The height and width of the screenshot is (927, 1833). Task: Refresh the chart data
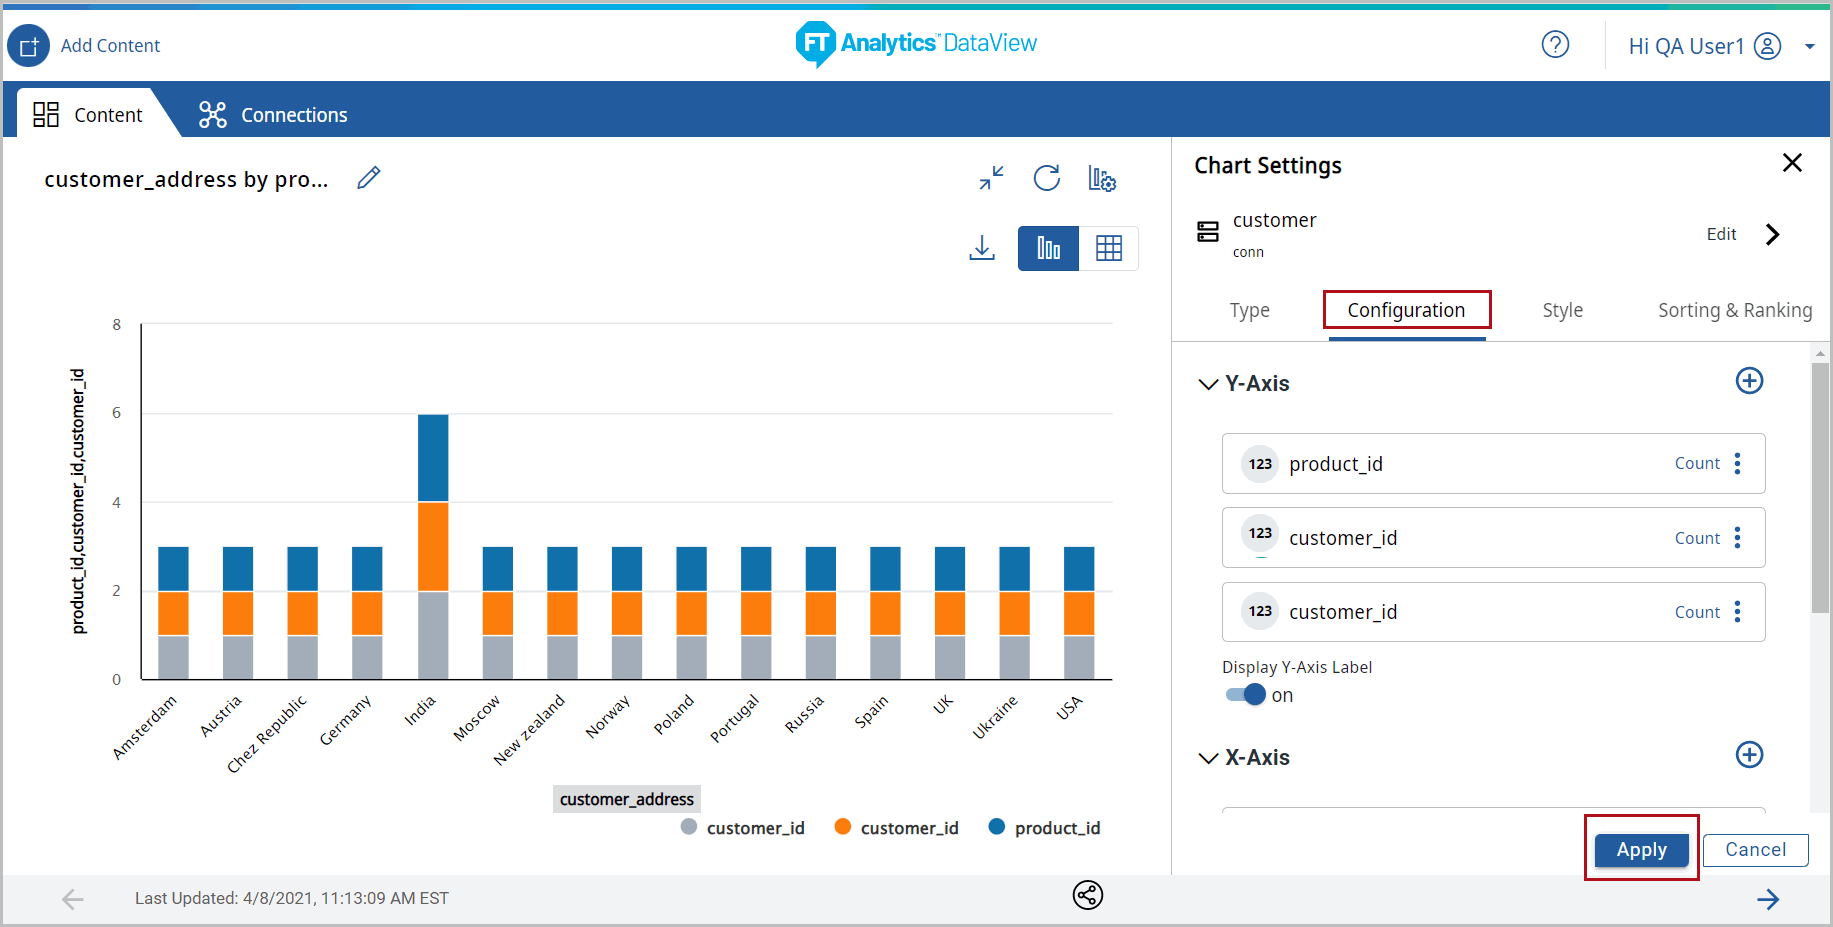(x=1046, y=178)
